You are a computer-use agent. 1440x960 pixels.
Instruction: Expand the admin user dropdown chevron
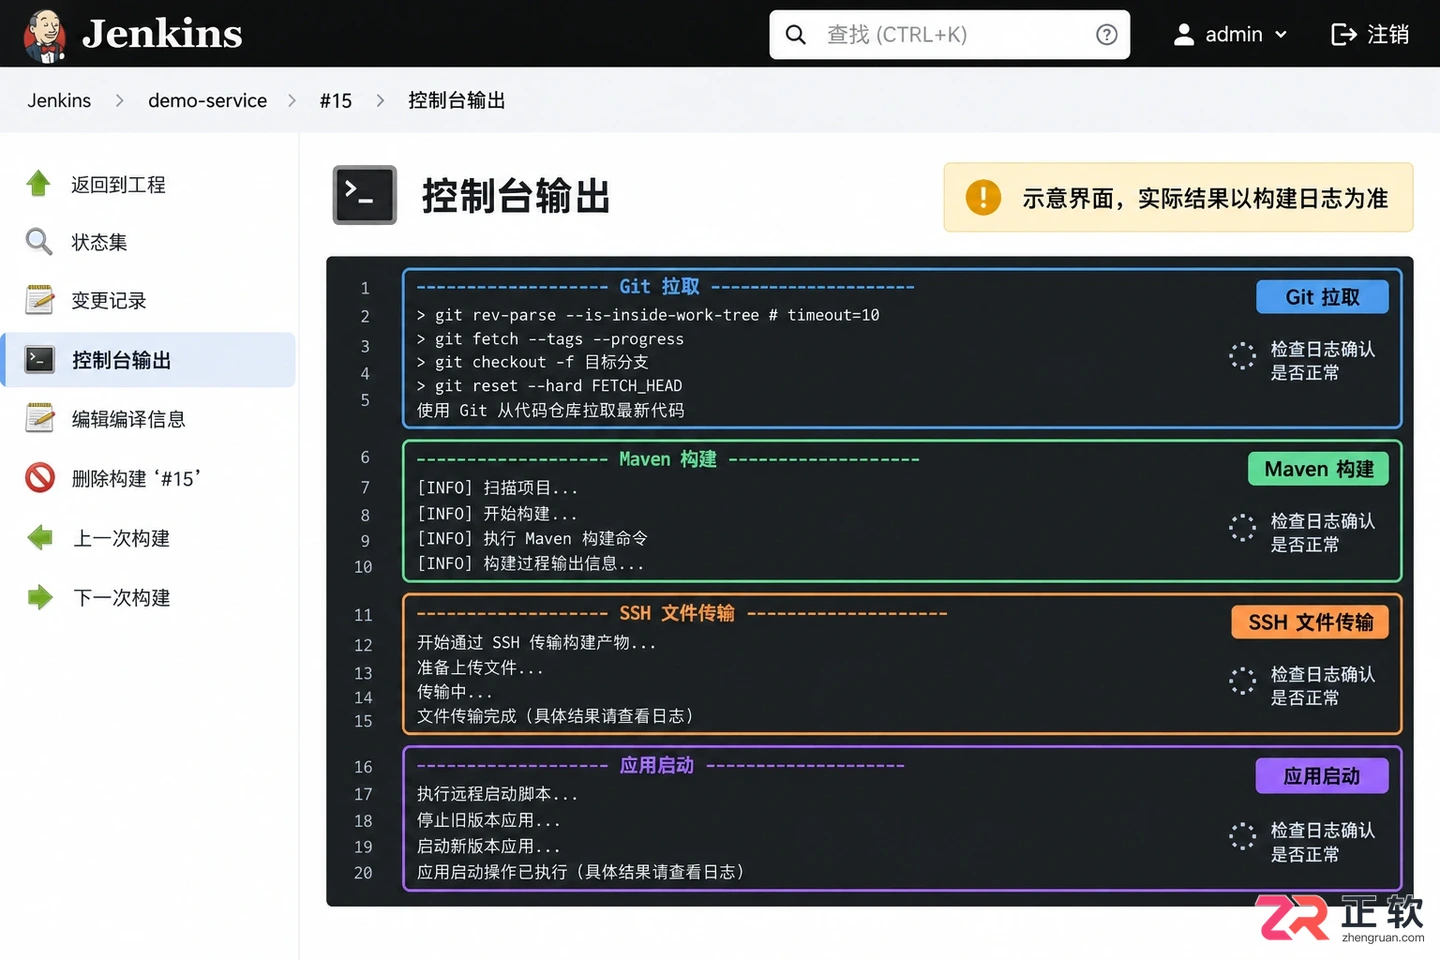click(1281, 35)
